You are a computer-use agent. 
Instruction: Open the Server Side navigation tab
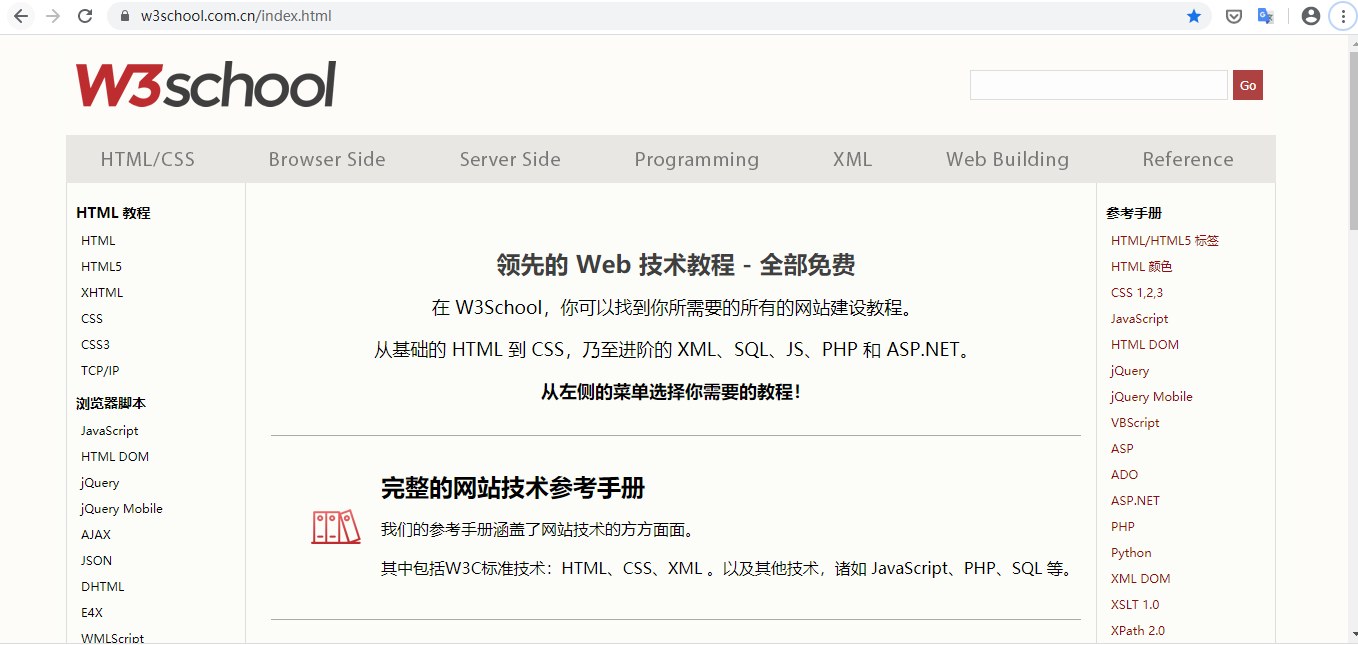click(x=510, y=159)
